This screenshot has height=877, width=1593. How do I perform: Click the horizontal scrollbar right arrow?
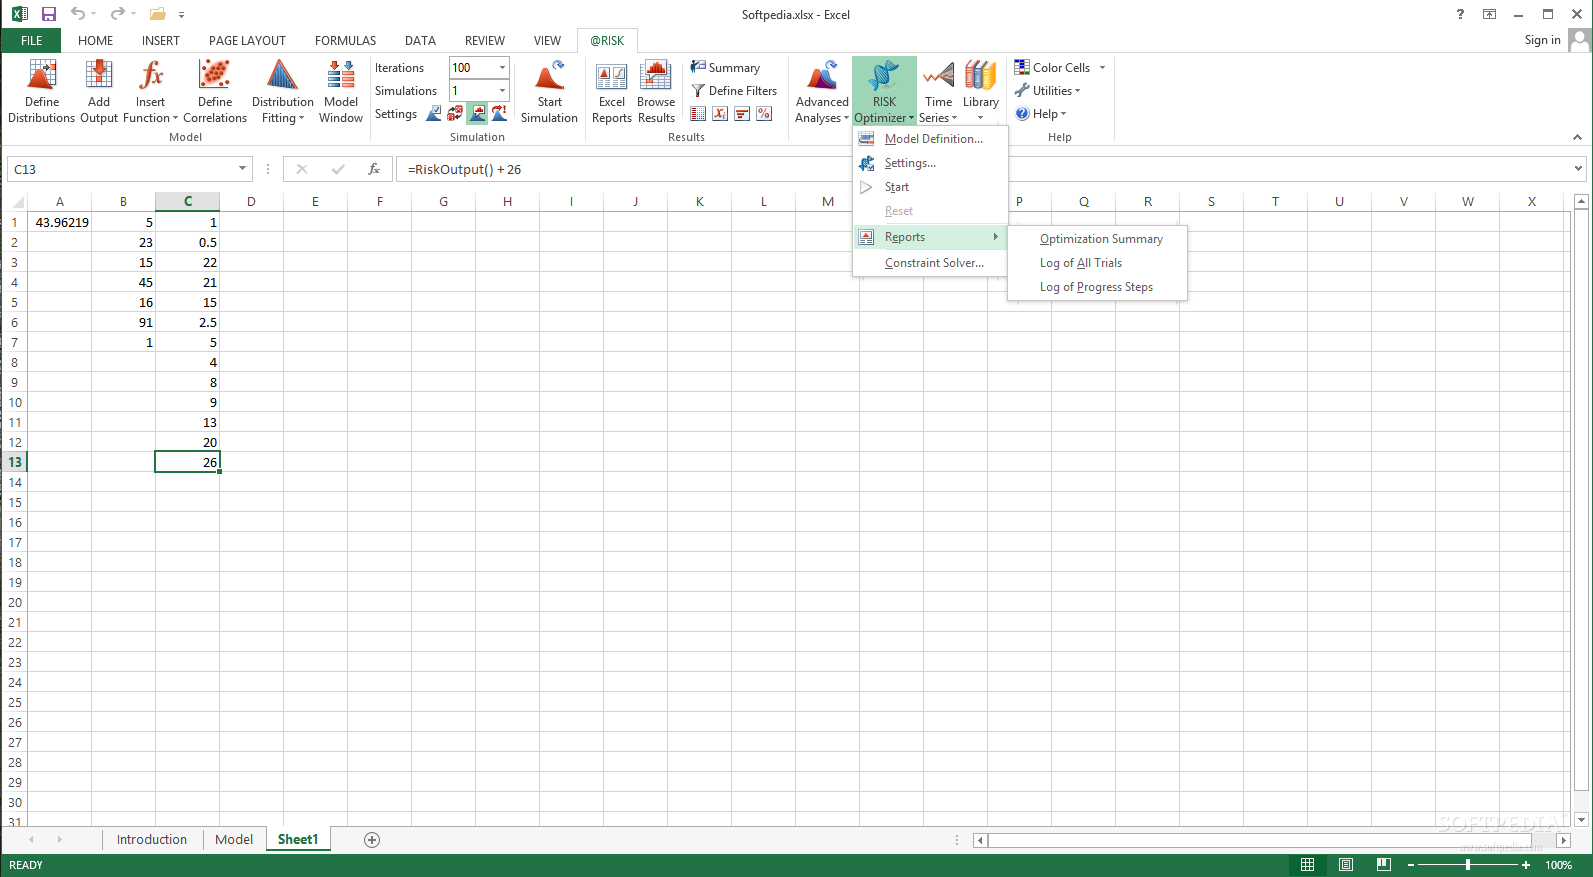[x=1563, y=840]
